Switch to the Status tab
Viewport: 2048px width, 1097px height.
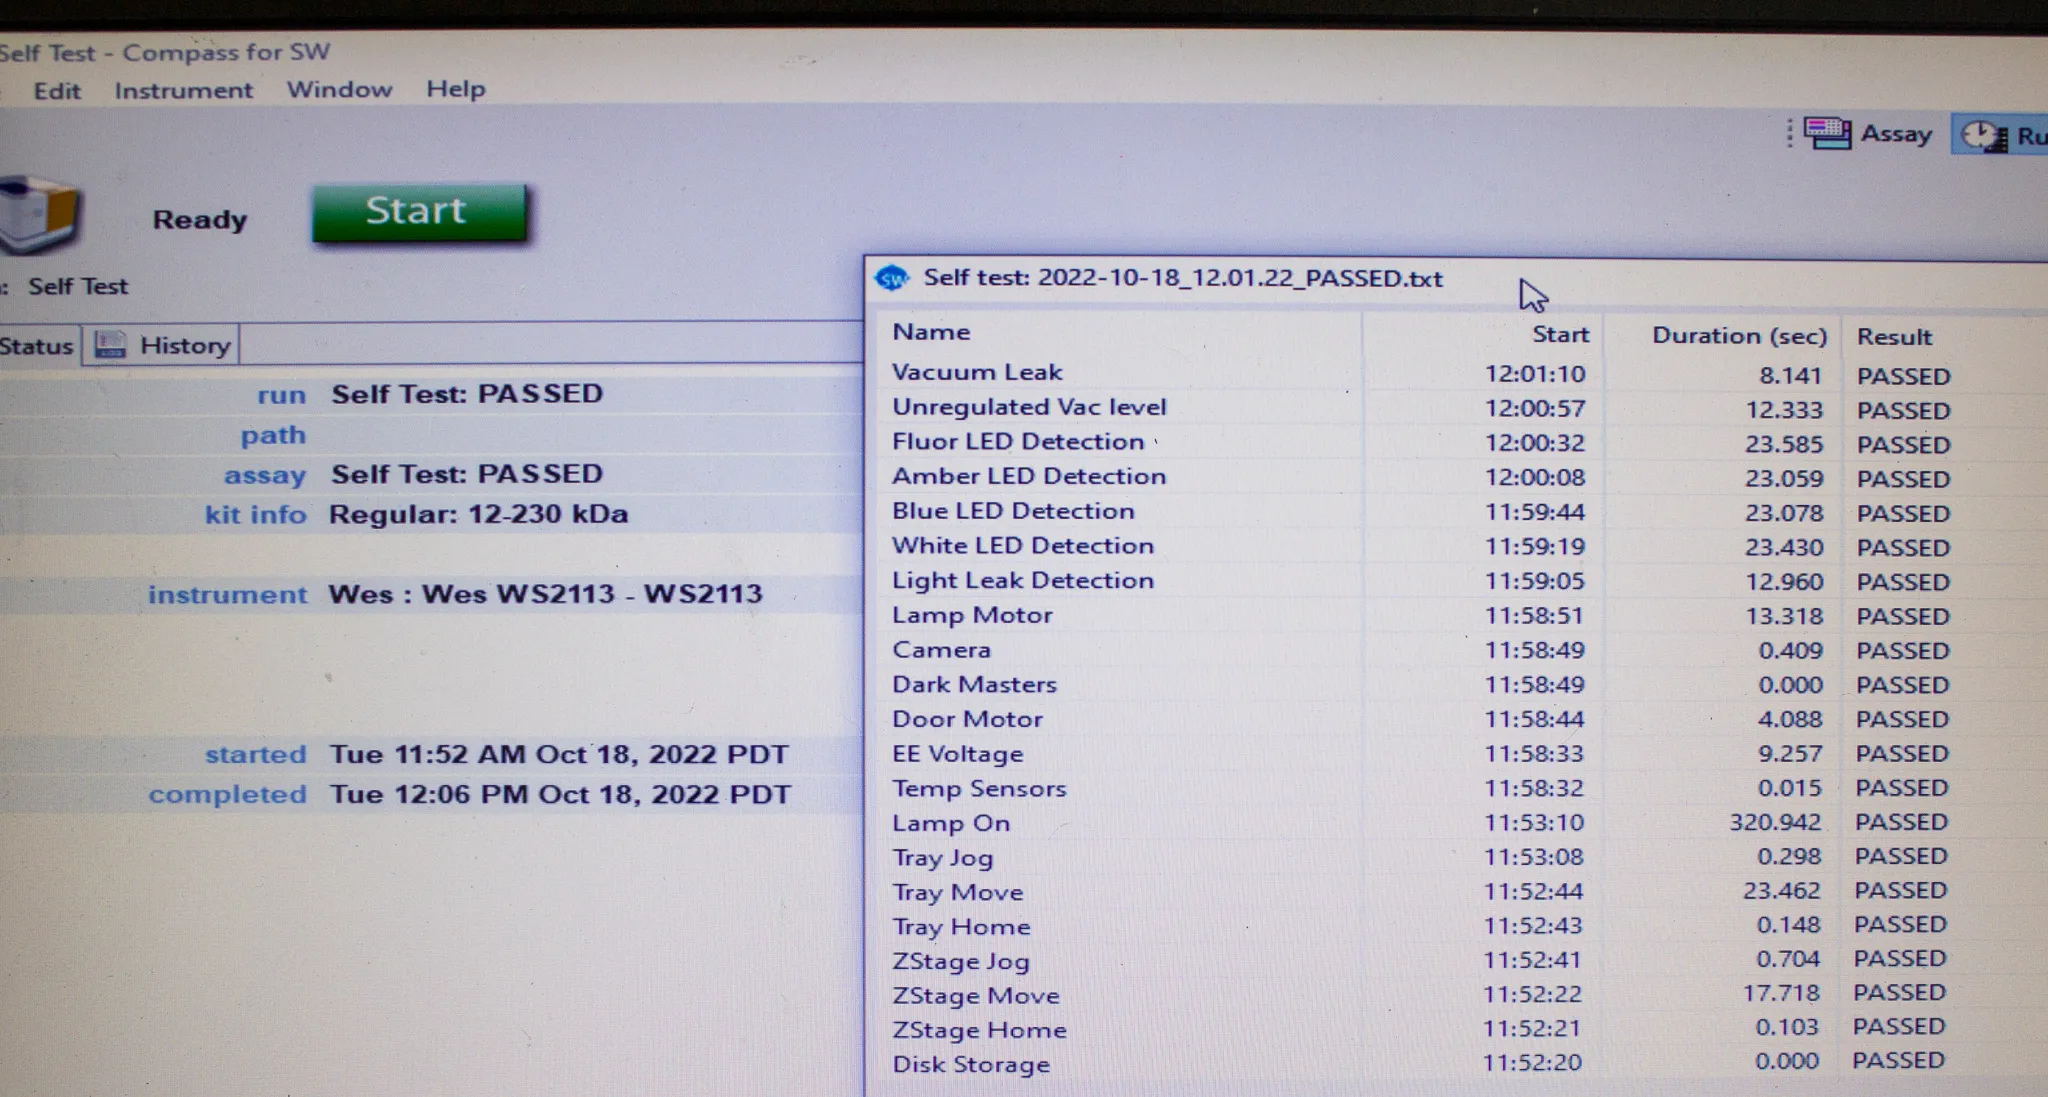click(x=37, y=346)
